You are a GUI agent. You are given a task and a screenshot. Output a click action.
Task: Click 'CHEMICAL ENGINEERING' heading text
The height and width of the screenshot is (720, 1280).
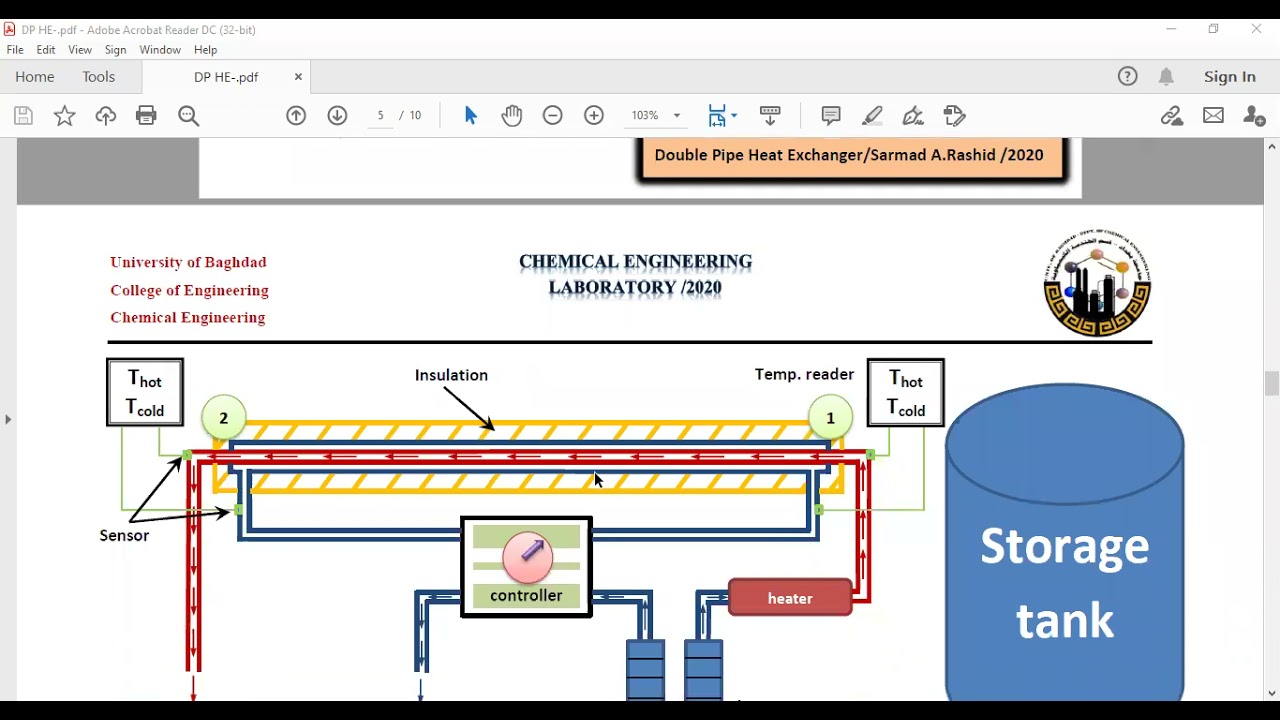(x=635, y=262)
